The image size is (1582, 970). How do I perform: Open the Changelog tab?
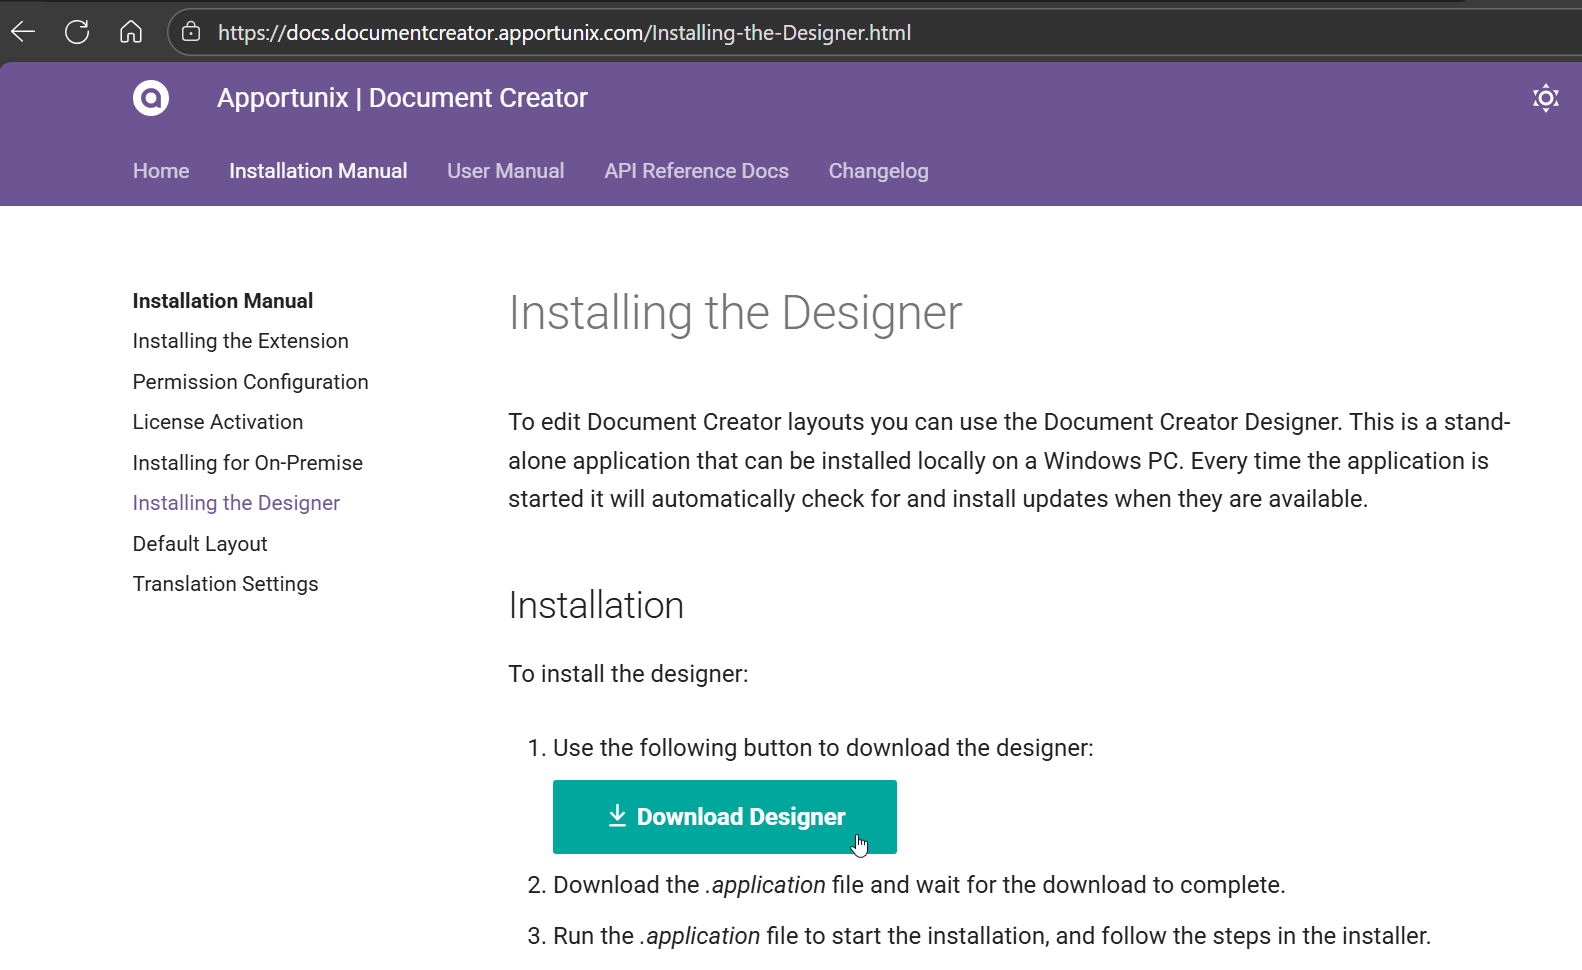coord(878,171)
